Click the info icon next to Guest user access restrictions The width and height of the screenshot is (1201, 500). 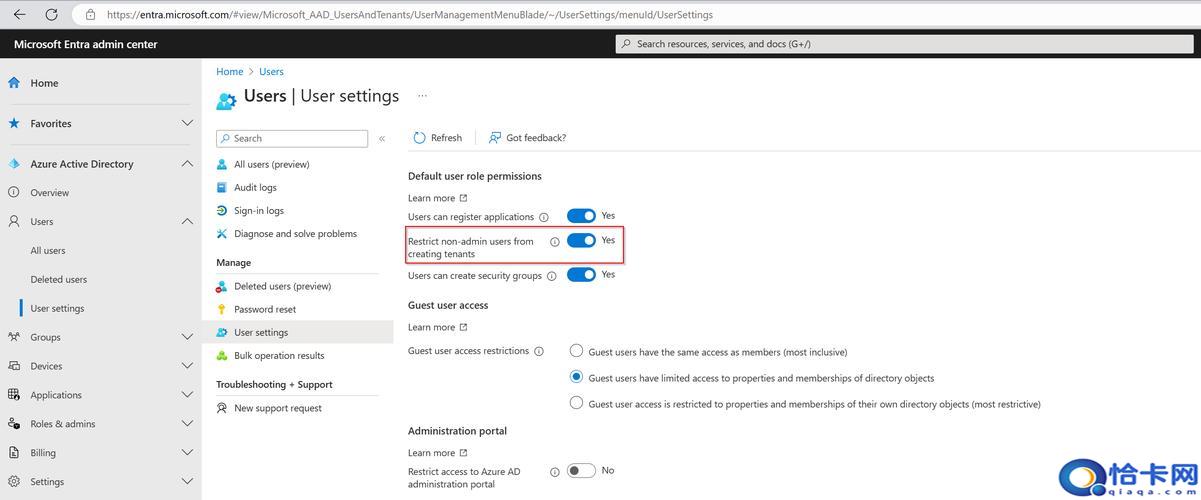pos(539,352)
